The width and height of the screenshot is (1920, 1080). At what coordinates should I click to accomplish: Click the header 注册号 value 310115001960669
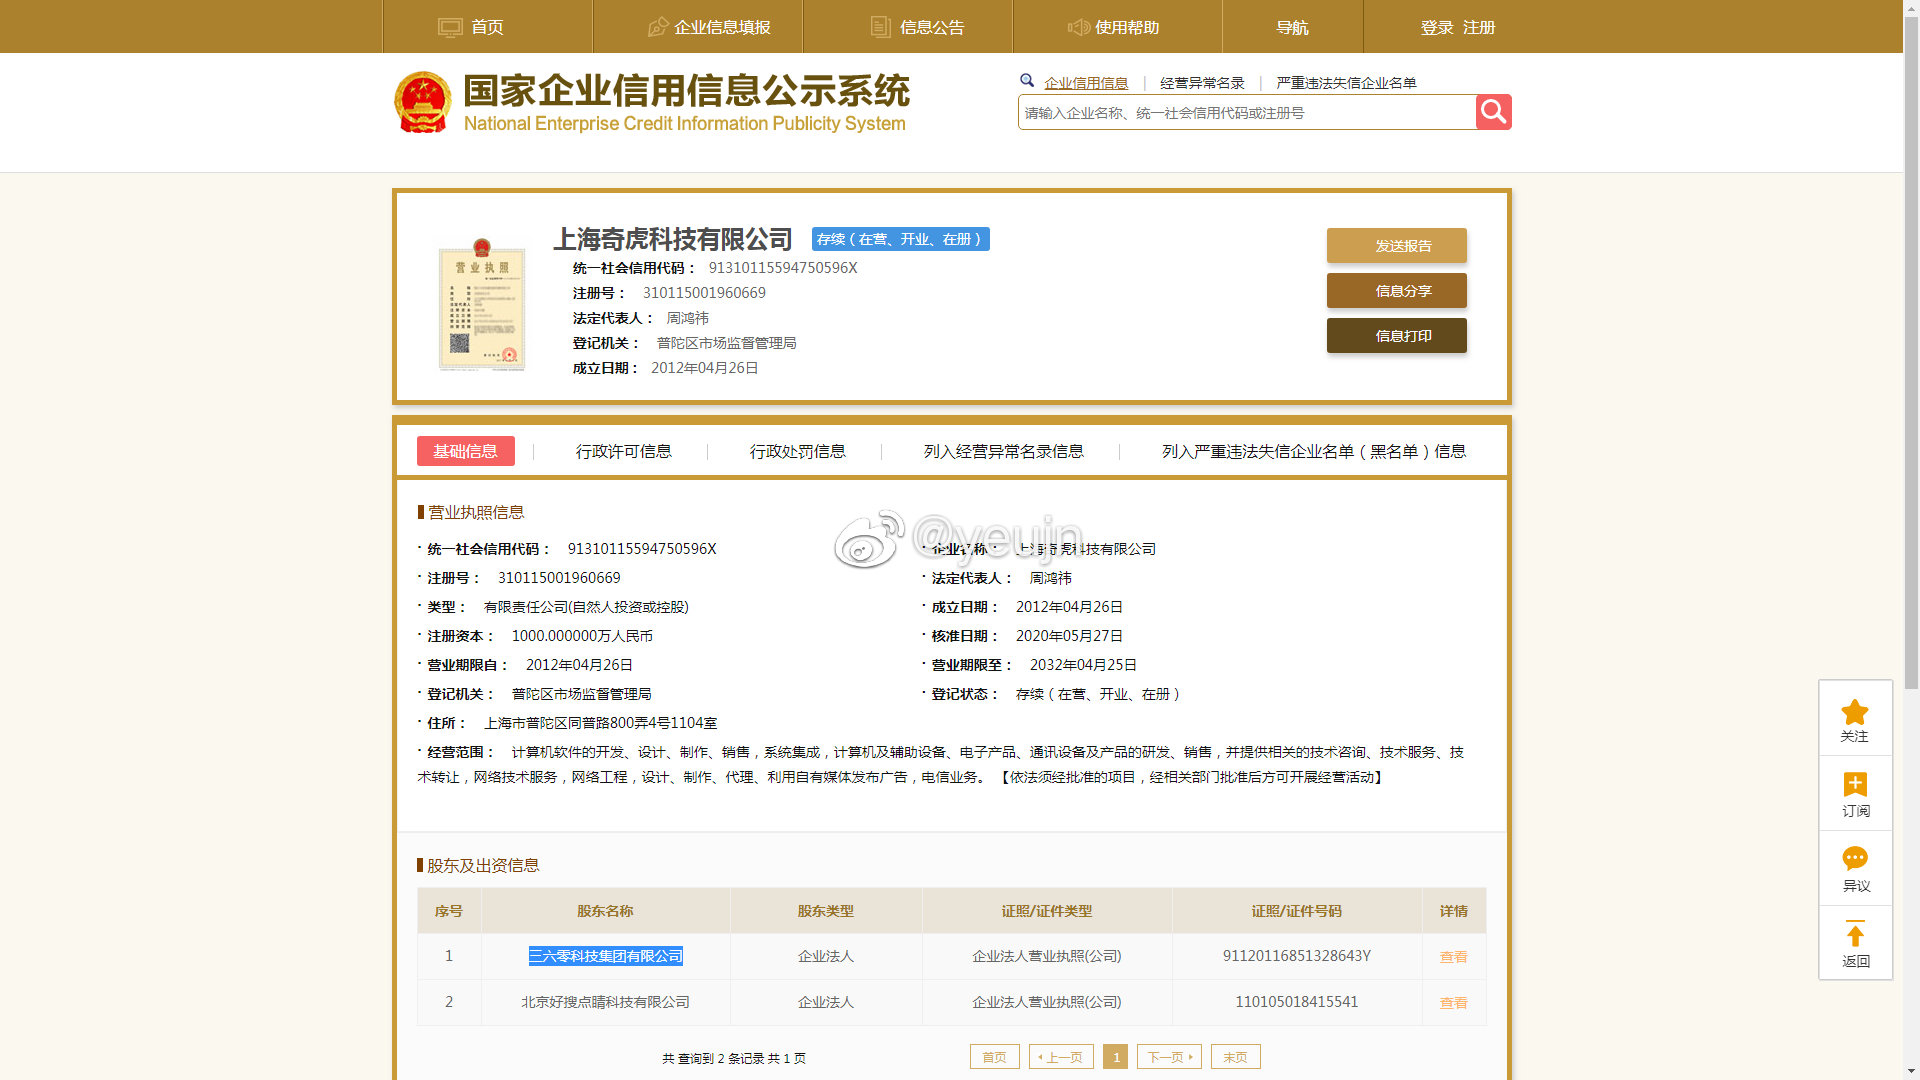coord(704,293)
